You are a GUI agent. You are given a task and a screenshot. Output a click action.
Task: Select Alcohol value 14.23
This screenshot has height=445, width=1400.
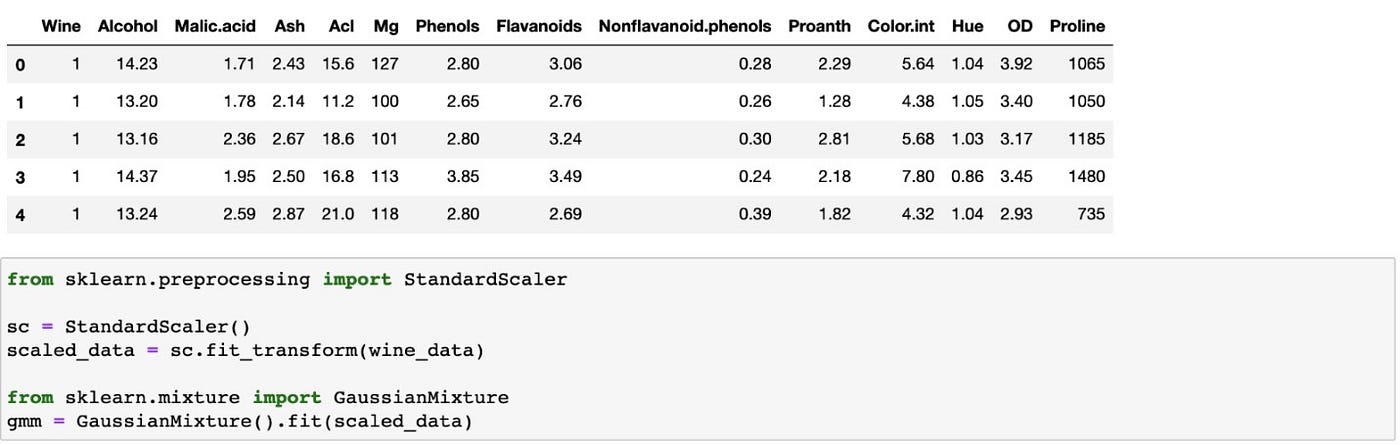137,63
